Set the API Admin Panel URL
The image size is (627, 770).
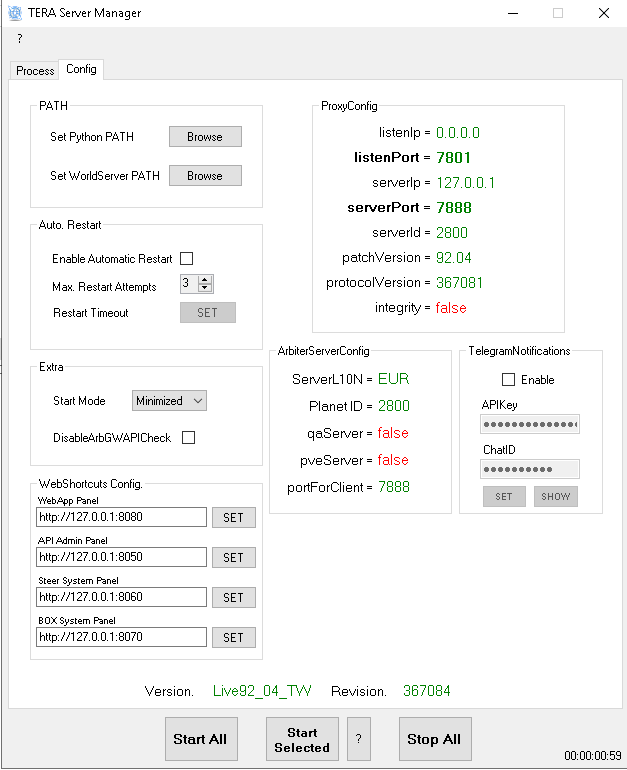[x=234, y=557]
